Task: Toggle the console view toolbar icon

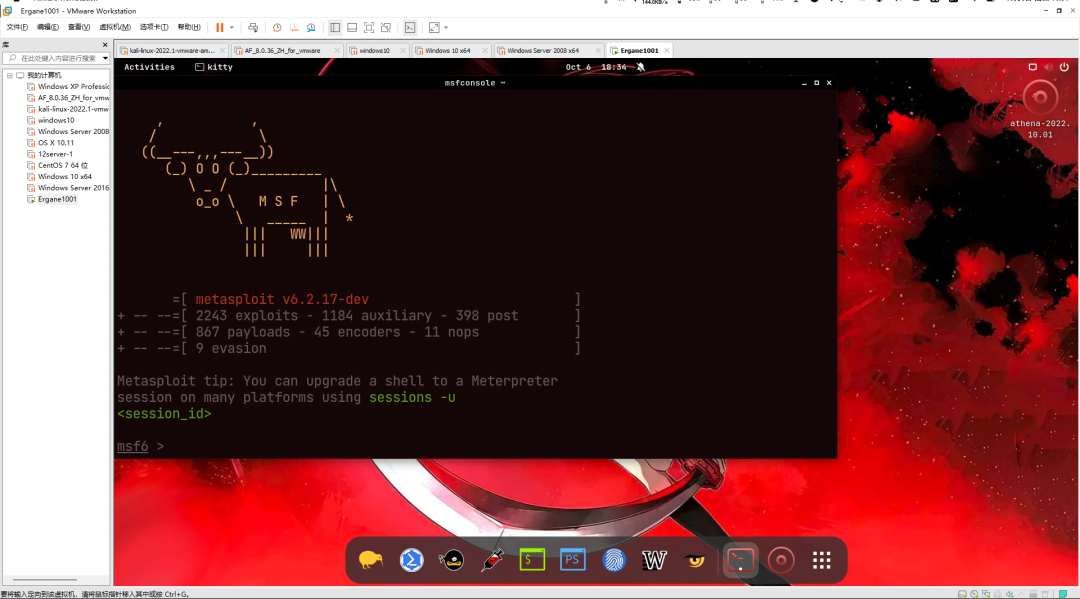Action: [x=410, y=28]
